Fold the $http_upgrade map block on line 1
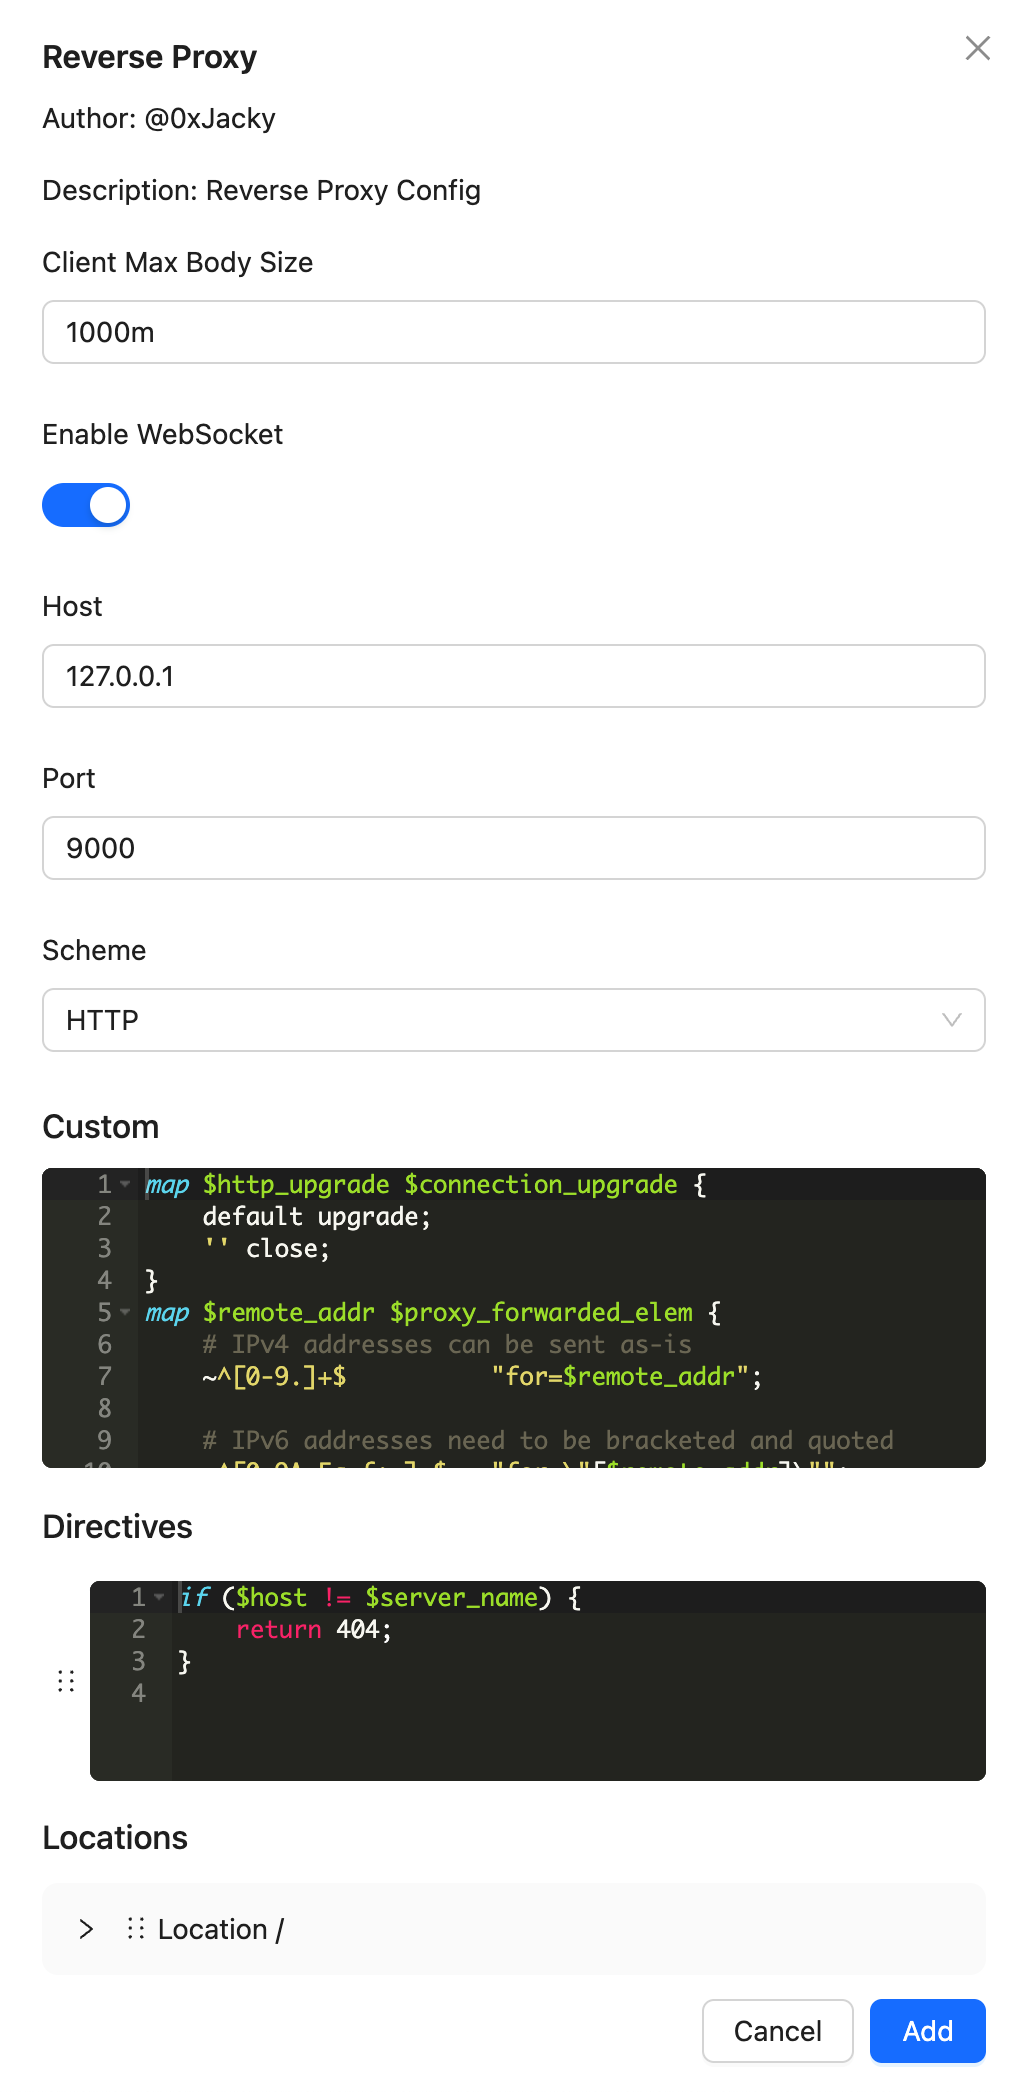 [x=125, y=1184]
